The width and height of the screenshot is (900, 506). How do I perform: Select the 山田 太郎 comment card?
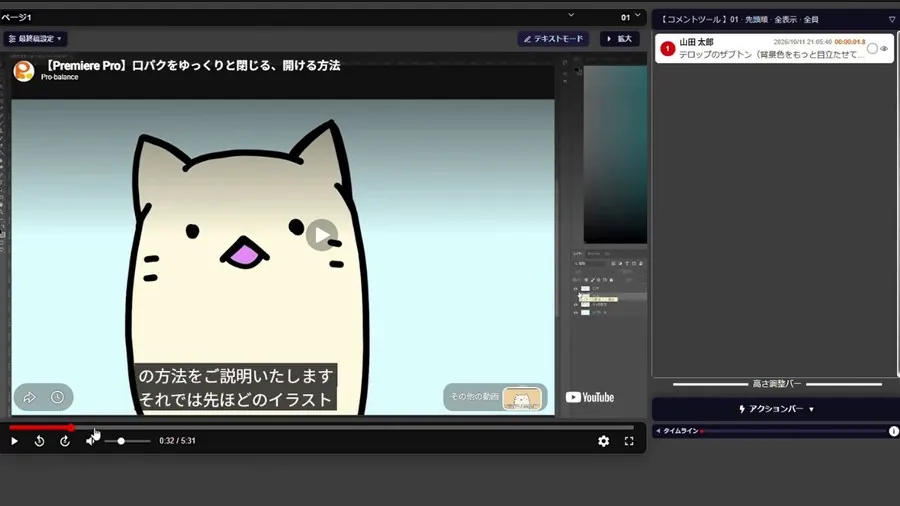coord(774,48)
